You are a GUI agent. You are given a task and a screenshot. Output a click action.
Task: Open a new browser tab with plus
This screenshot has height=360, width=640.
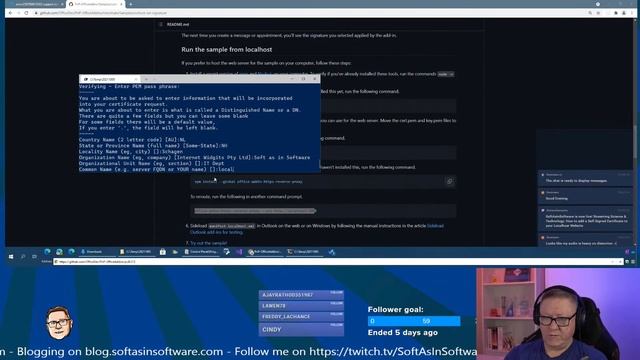coord(131,4)
